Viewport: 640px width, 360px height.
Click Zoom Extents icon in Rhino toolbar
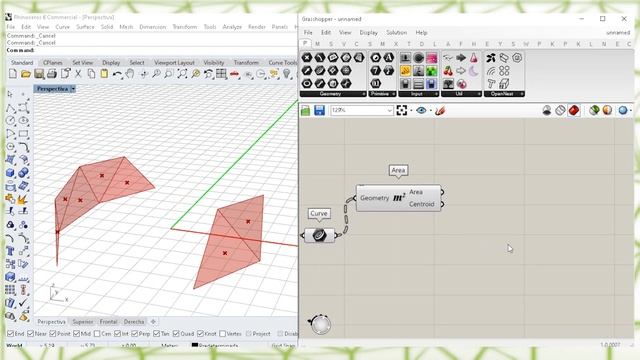(x=182, y=74)
